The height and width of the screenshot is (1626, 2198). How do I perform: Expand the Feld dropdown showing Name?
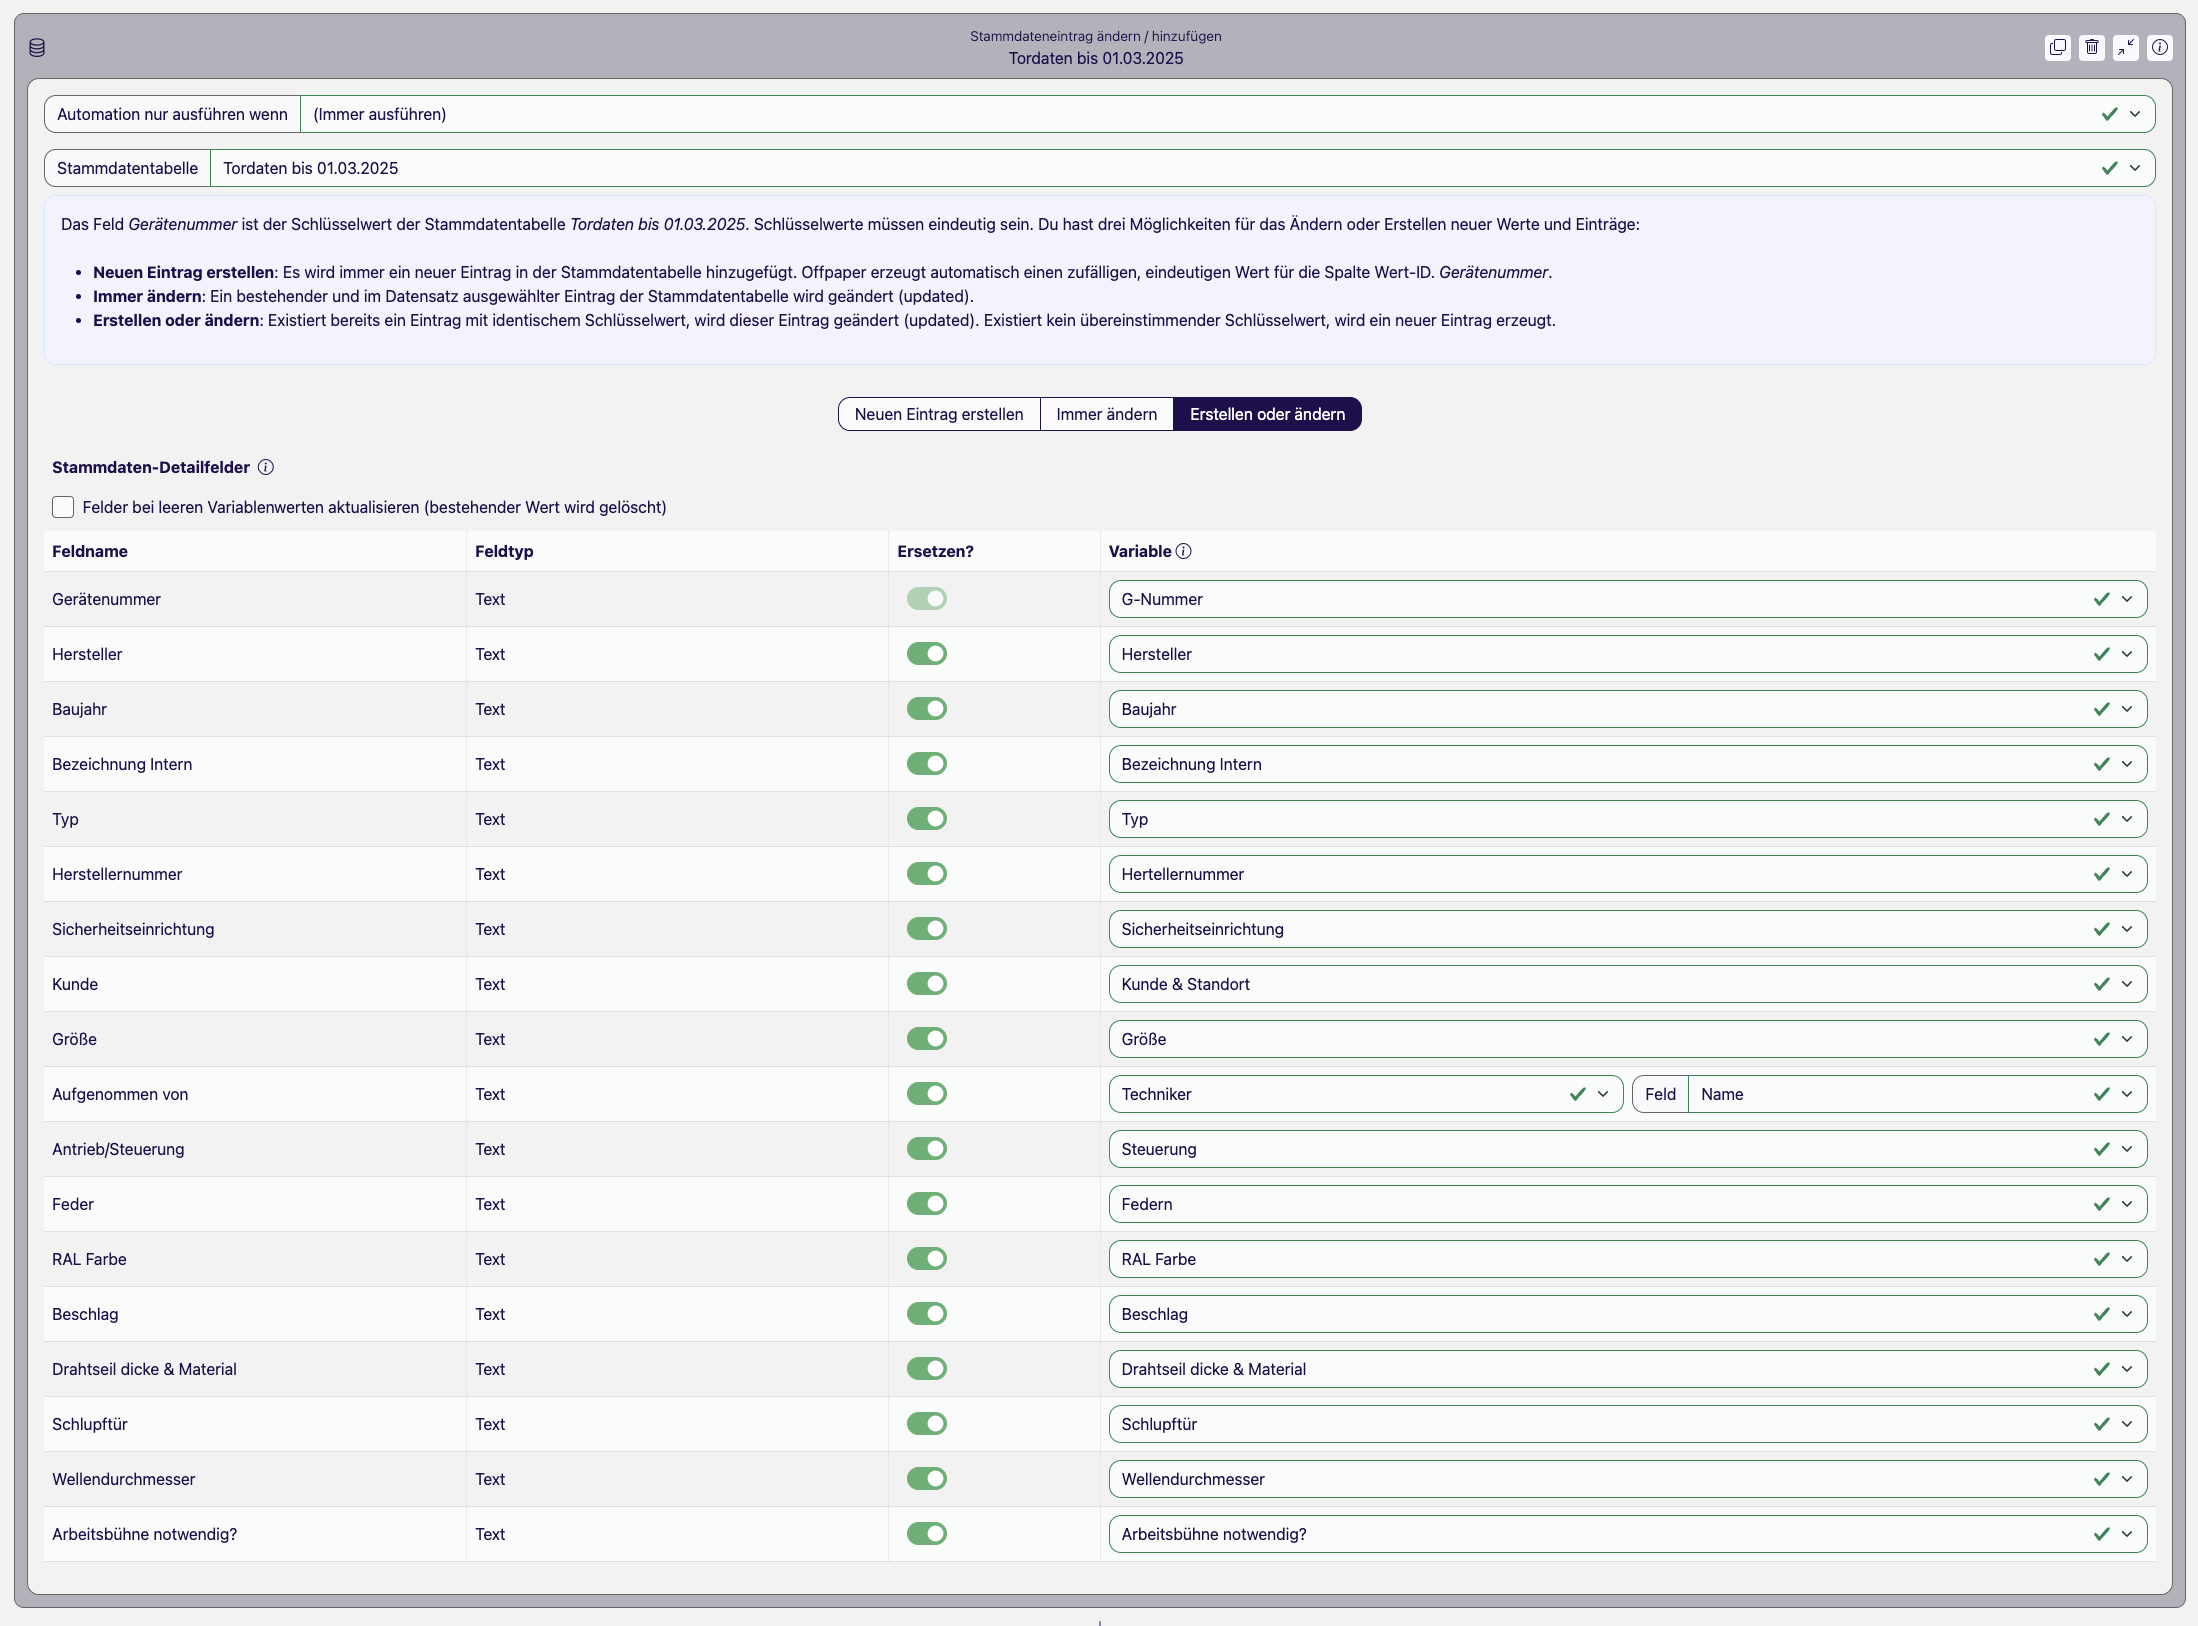[1918, 1094]
